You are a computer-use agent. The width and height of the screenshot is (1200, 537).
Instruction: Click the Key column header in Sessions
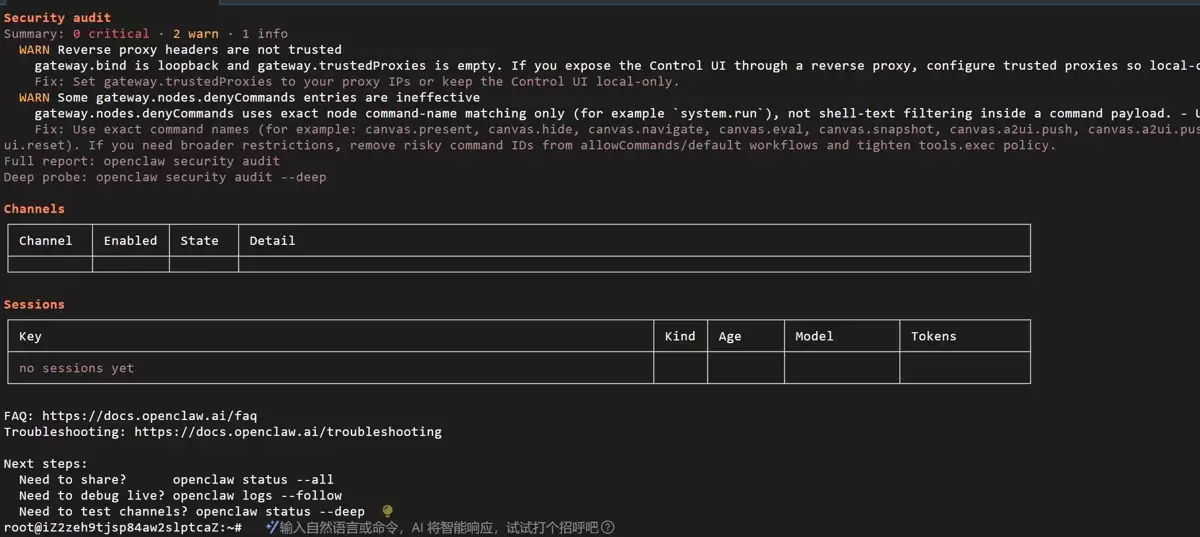point(30,336)
